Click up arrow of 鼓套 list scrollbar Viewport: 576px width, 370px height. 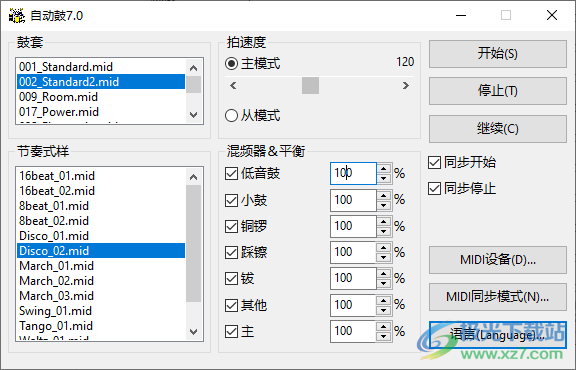(194, 68)
